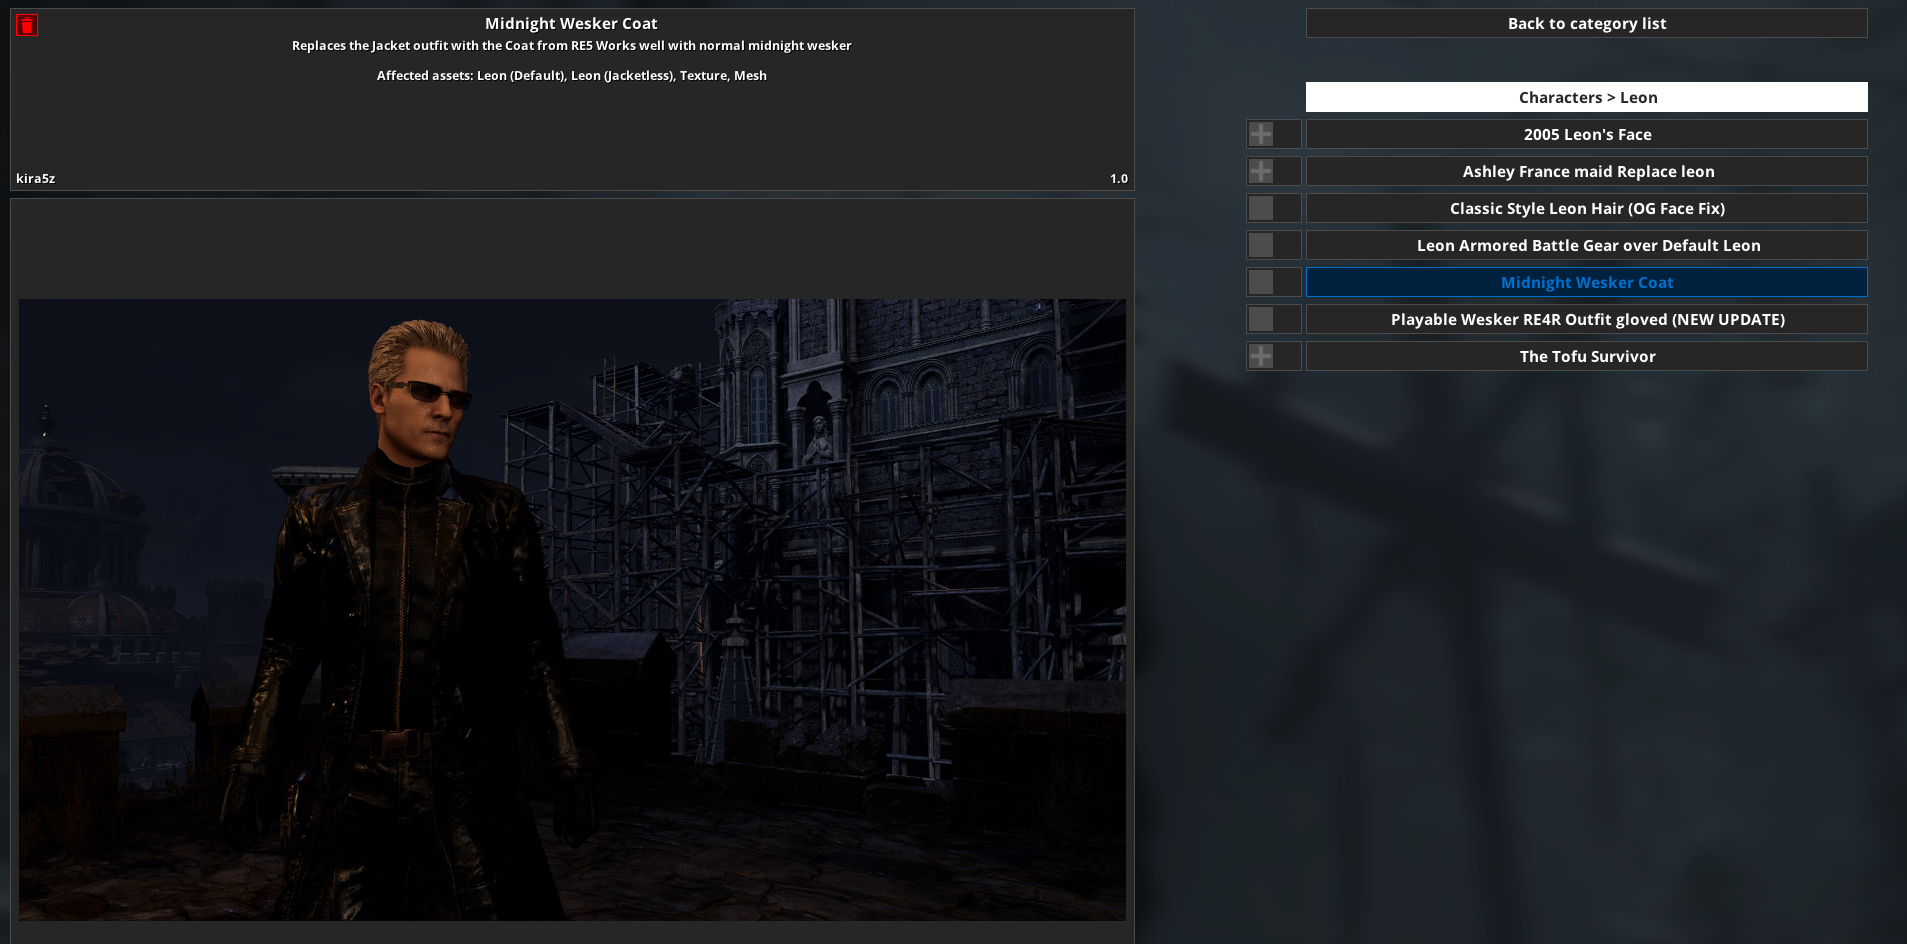1907x944 pixels.
Task: Toggle the Midnight Wesker Coat switch
Action: 1273,282
